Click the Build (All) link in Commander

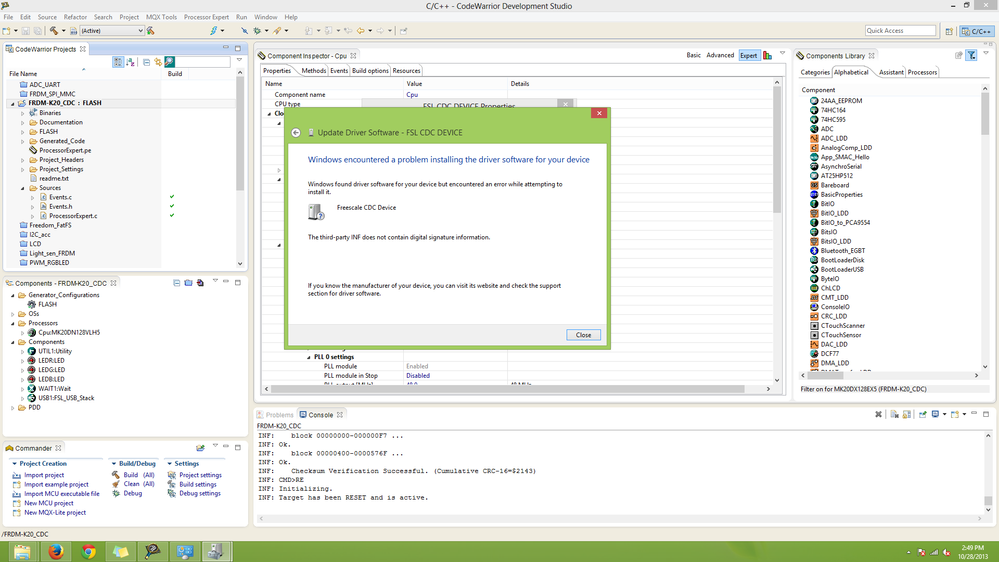pyautogui.click(x=138, y=475)
